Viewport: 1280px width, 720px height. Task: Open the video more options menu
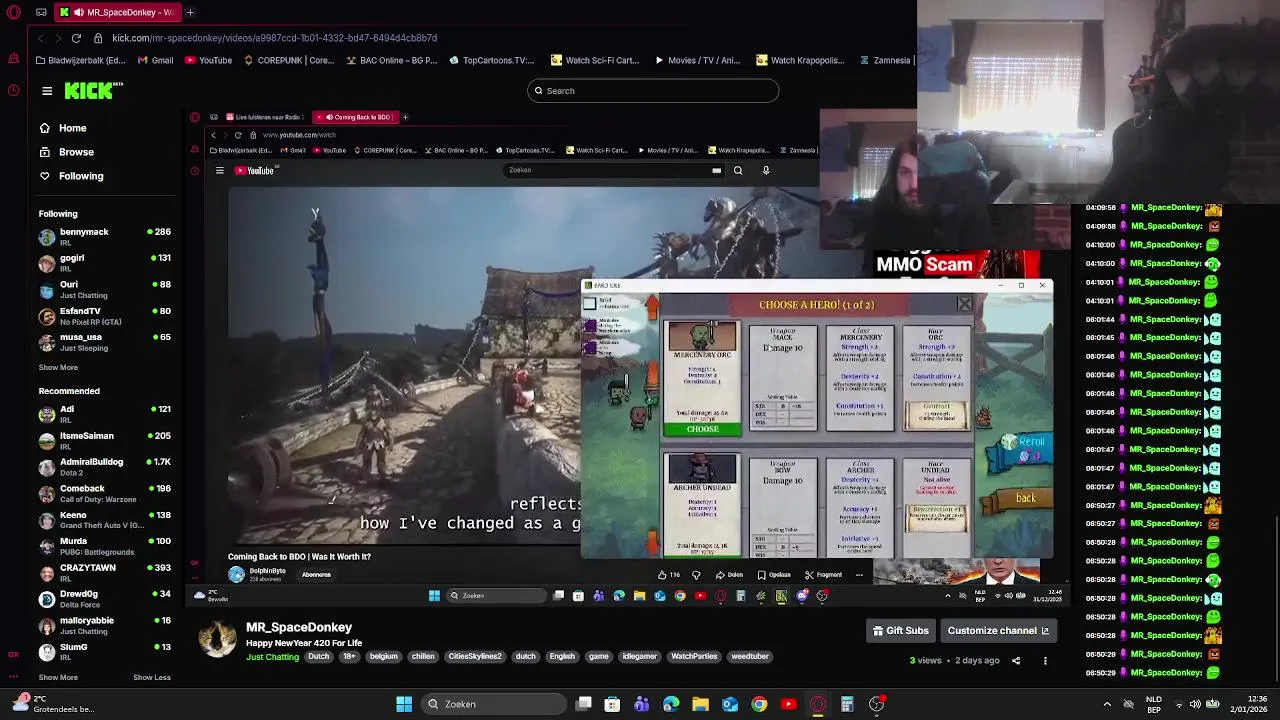(1045, 661)
